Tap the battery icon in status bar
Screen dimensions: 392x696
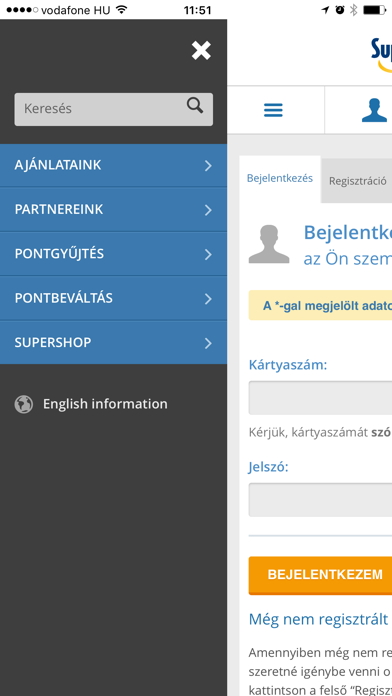(375, 10)
